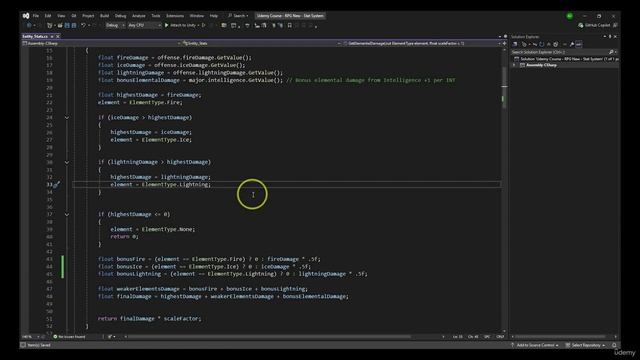Open the Window menu
Viewport: 640px width, 360px height.
coord(197,16)
